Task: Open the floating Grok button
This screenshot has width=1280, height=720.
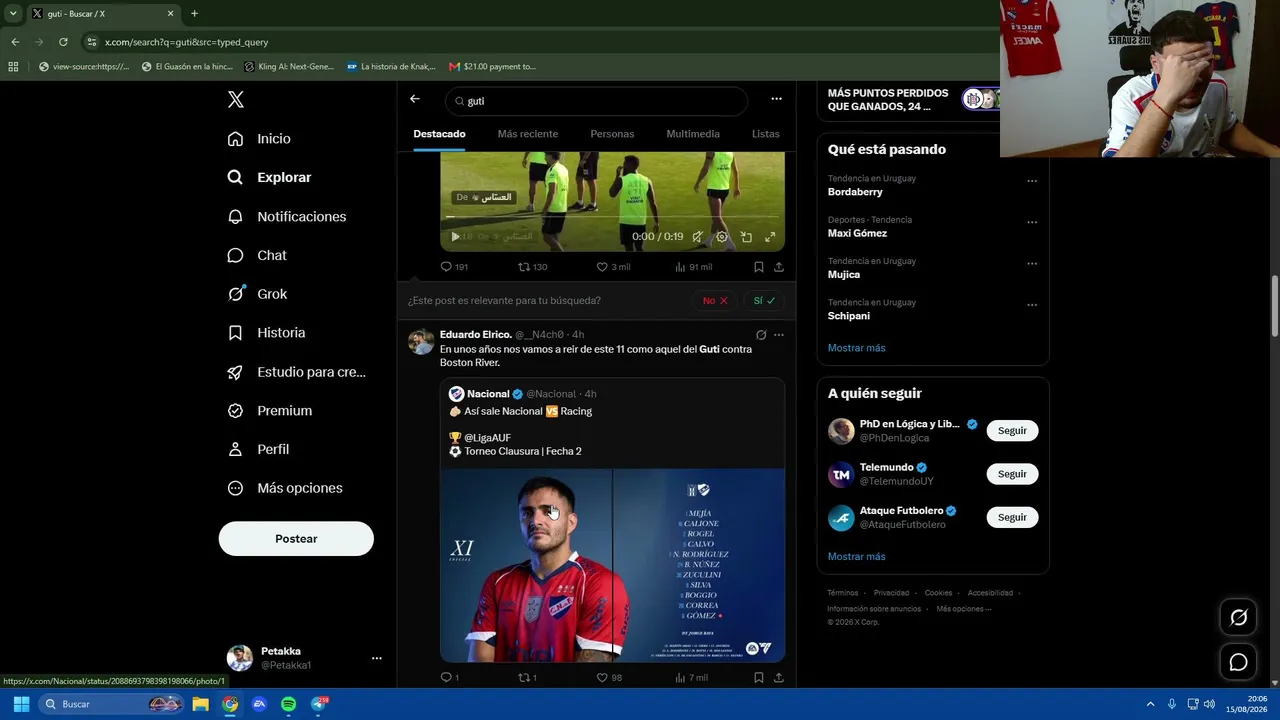Action: tap(1238, 617)
